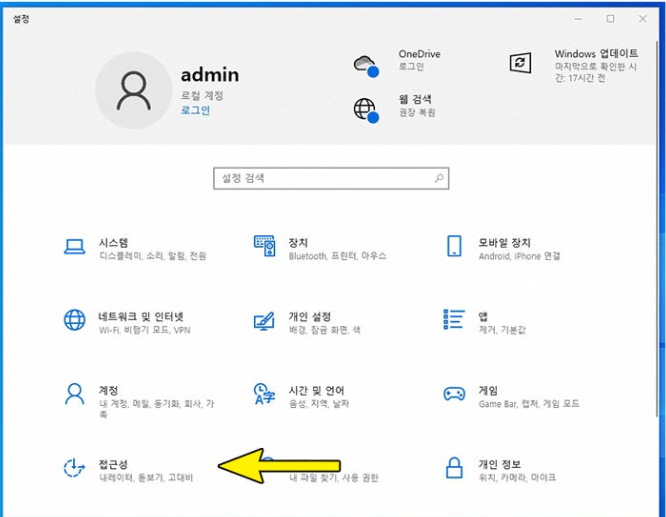666x517 pixels.
Task: Click the Windows 업데이트 refresh icon
Action: tap(520, 63)
